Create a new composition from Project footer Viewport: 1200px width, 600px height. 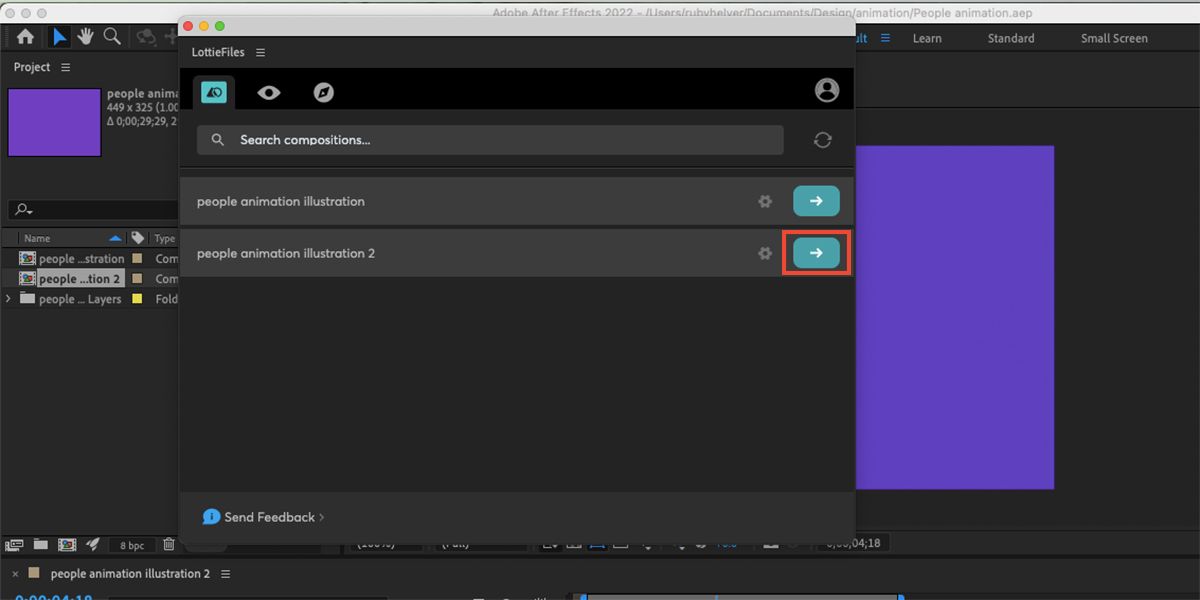pos(67,545)
